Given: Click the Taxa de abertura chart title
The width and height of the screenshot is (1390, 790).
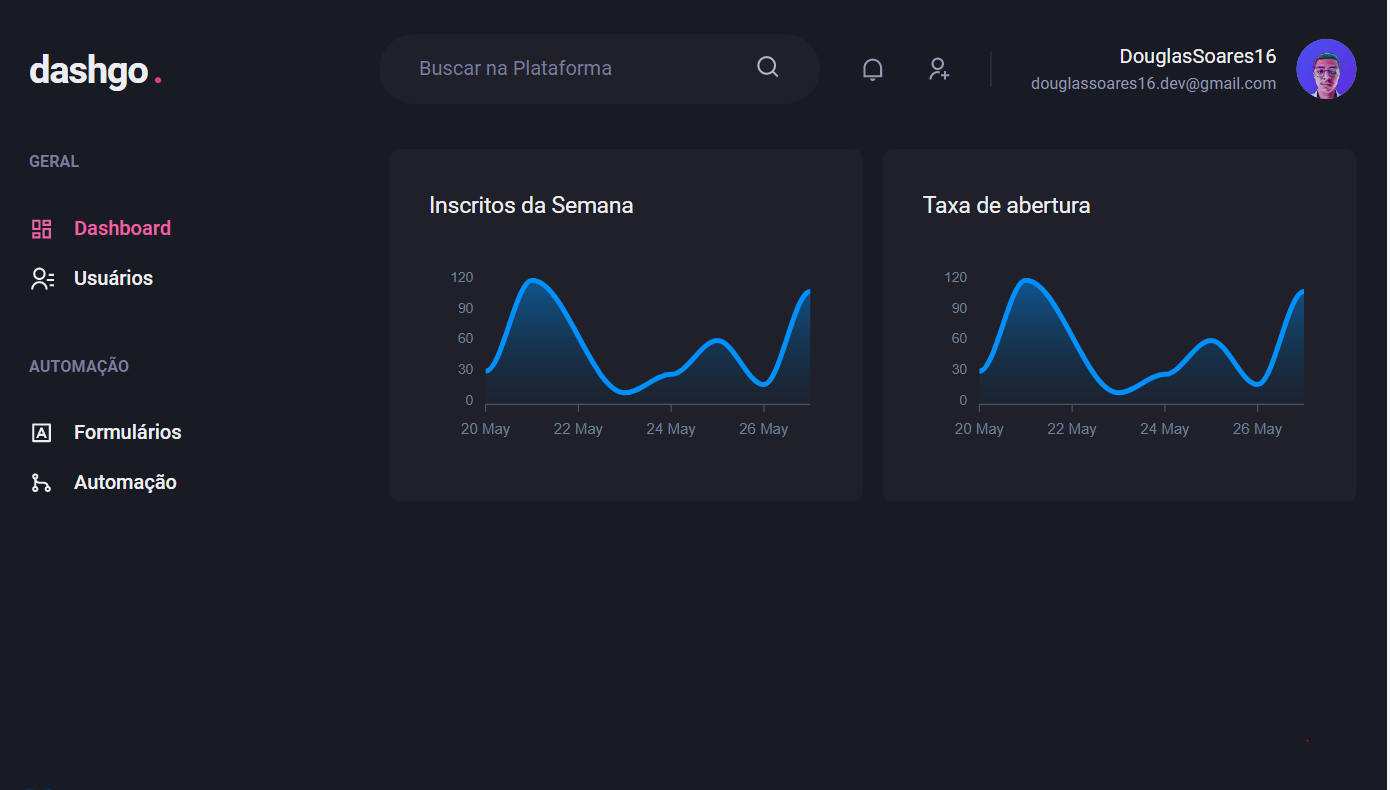Looking at the screenshot, I should click(x=1006, y=205).
